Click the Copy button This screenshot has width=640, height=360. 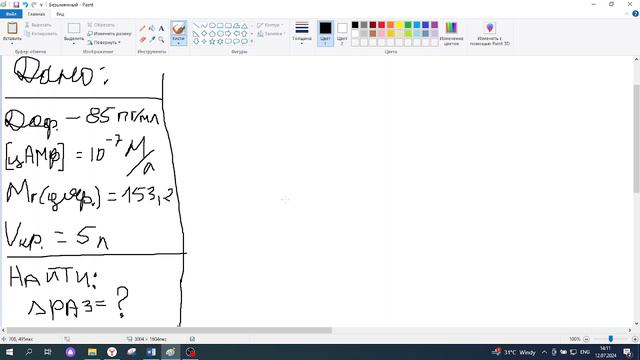pos(41,34)
